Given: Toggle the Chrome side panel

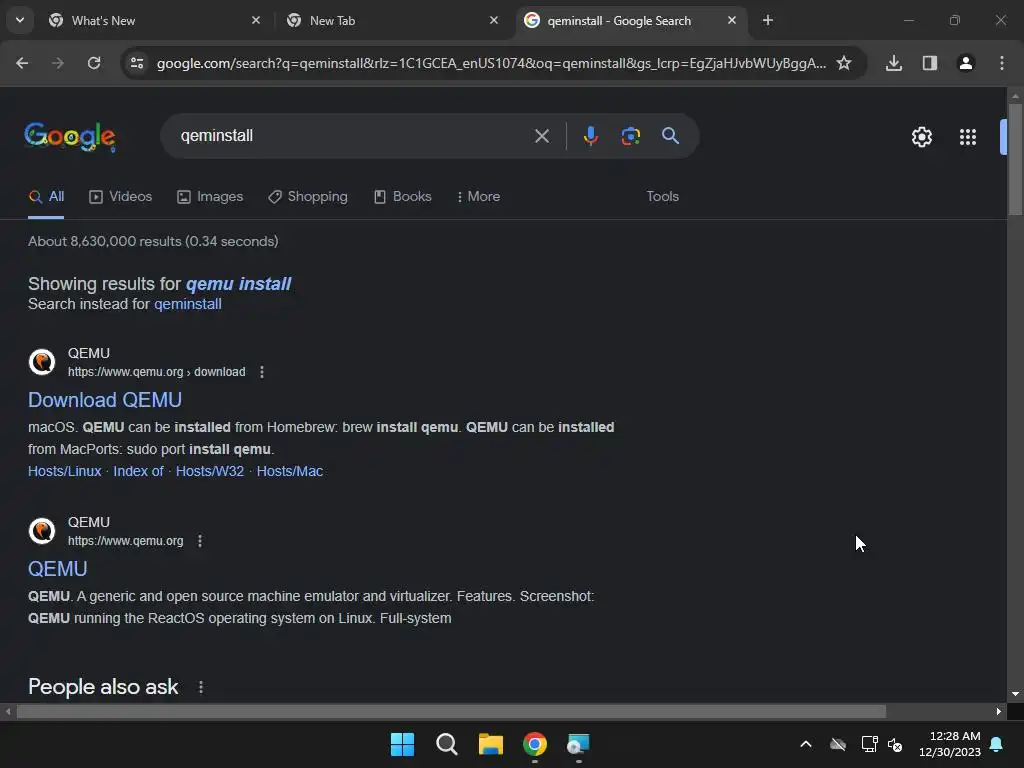Looking at the screenshot, I should click(930, 63).
